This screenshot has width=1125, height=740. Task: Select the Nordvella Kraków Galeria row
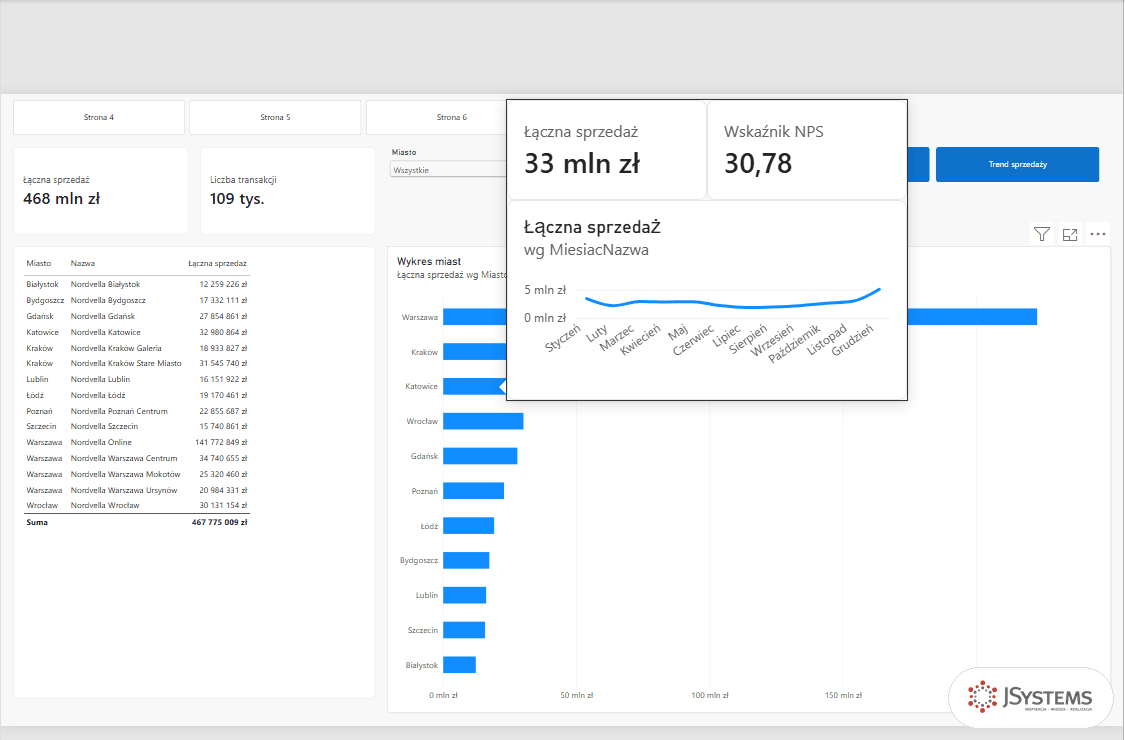pos(136,348)
